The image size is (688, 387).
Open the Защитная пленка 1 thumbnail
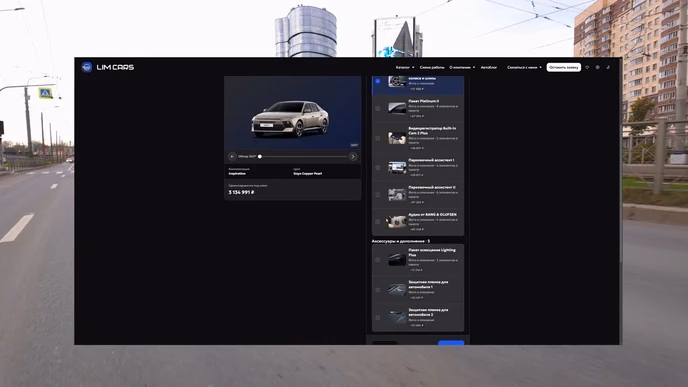coord(397,290)
